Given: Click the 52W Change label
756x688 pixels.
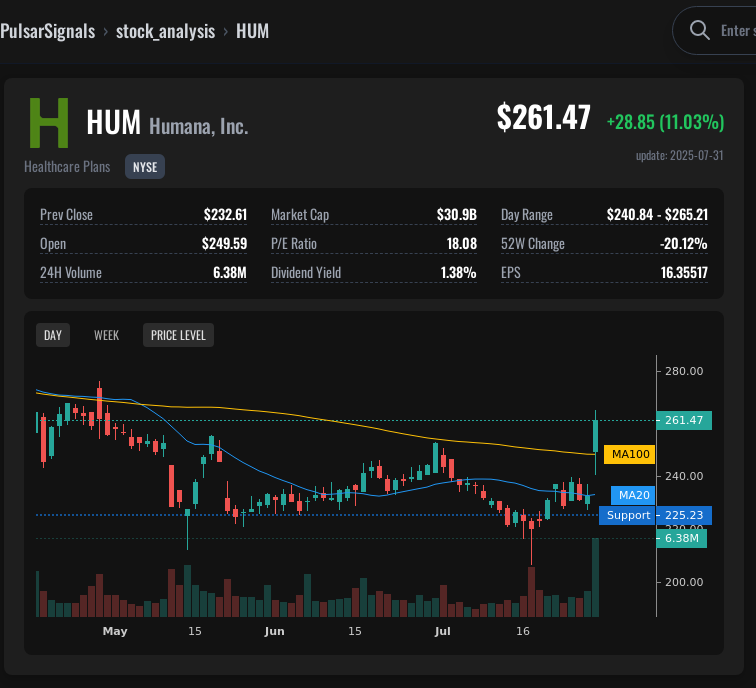Looking at the screenshot, I should tap(533, 243).
